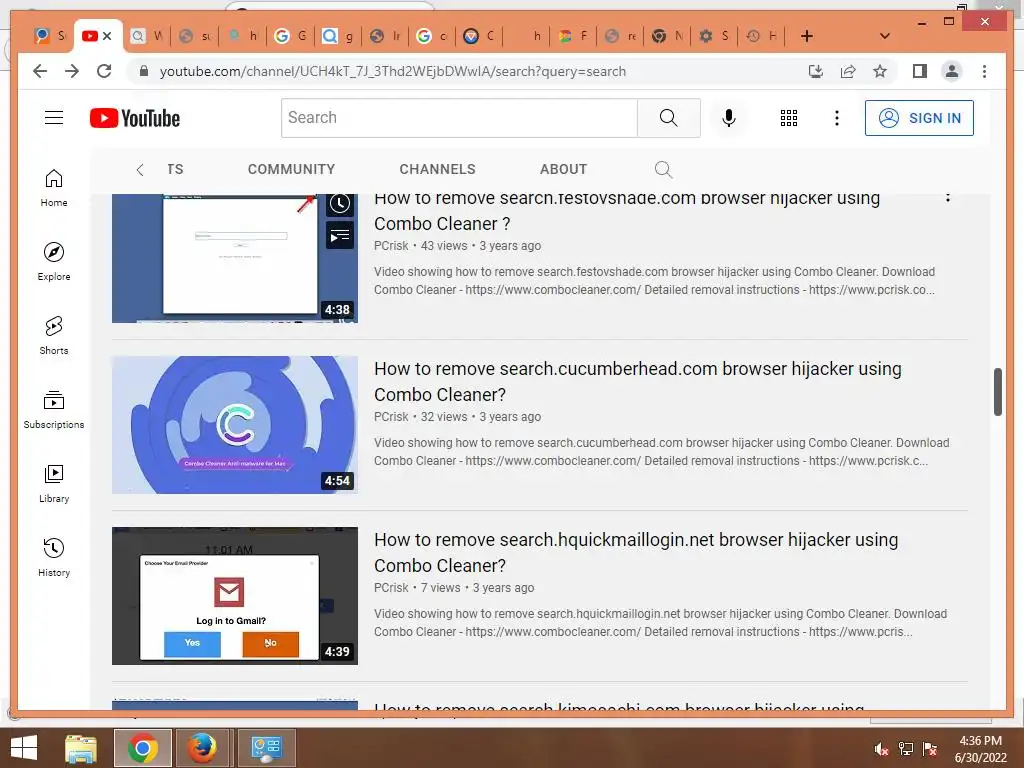Image resolution: width=1024 pixels, height=768 pixels.
Task: Open the Chrome taskbar icon
Action: [x=142, y=748]
